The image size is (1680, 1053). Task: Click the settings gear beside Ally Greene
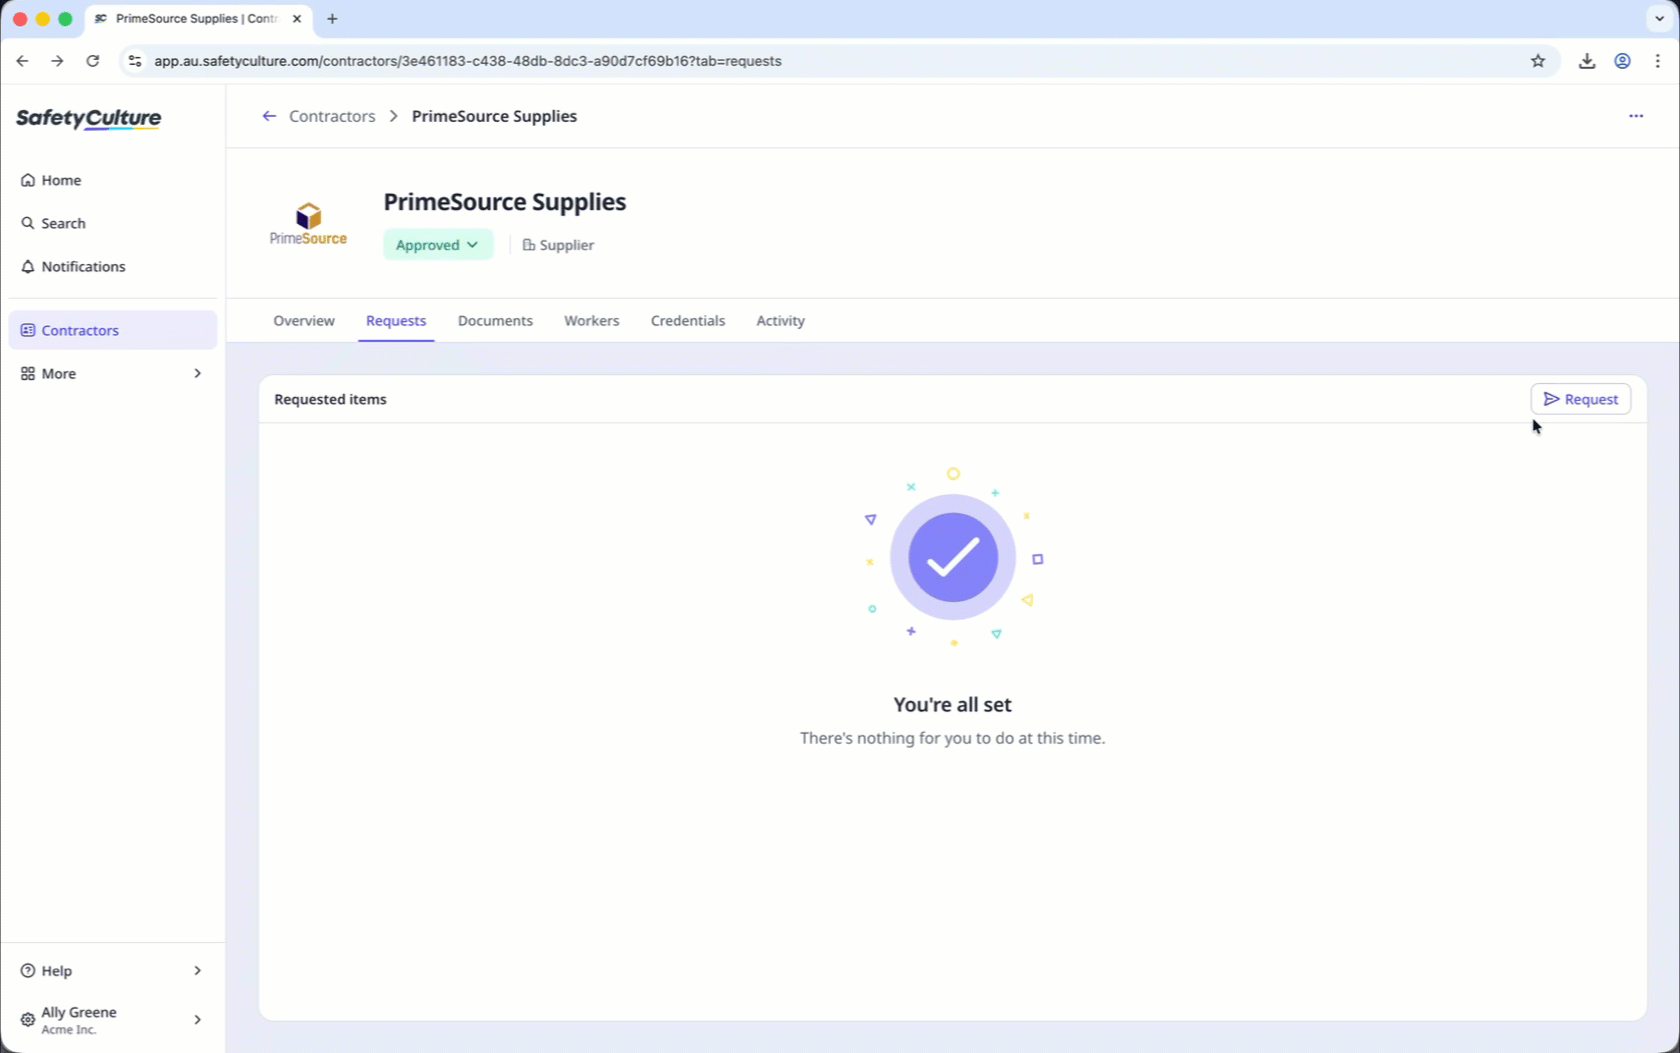[28, 1020]
